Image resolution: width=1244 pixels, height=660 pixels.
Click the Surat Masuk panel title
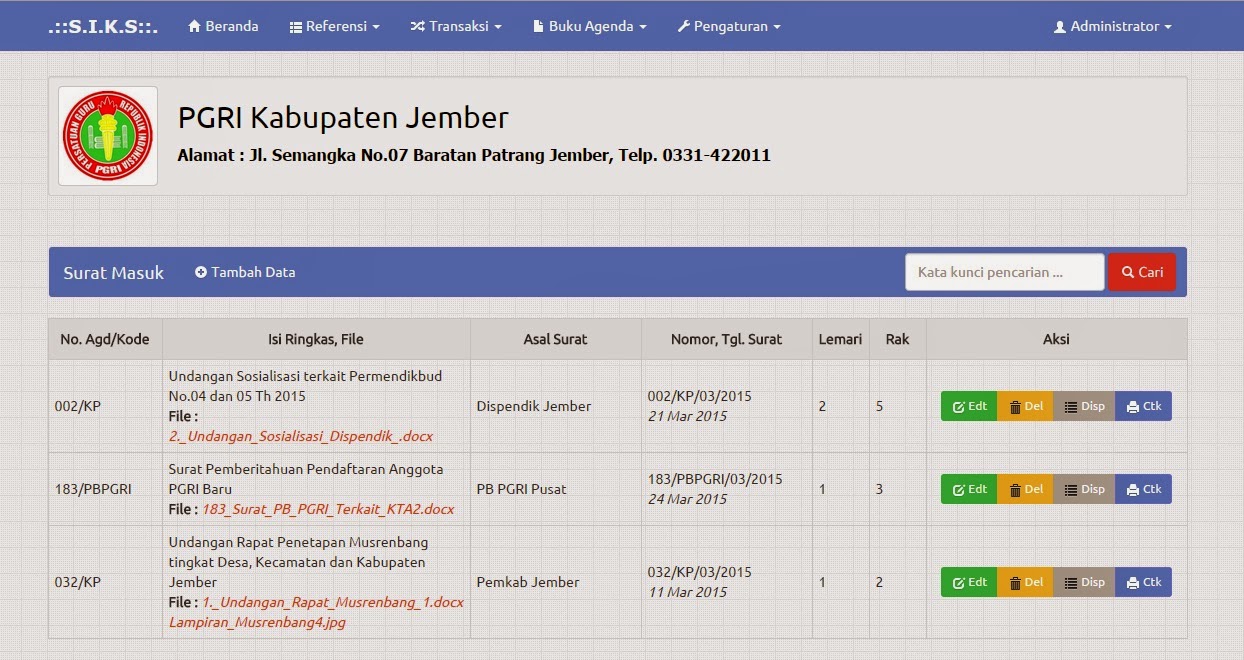[113, 272]
